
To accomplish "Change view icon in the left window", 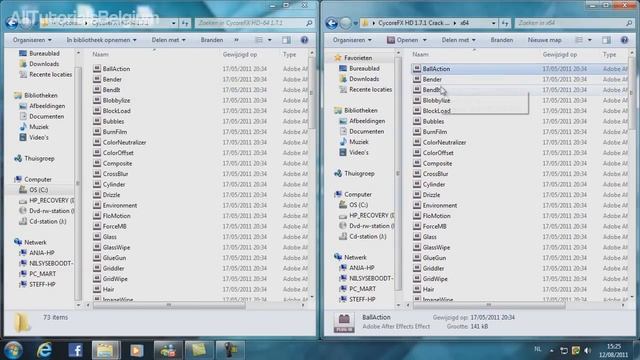I will tap(259, 40).
